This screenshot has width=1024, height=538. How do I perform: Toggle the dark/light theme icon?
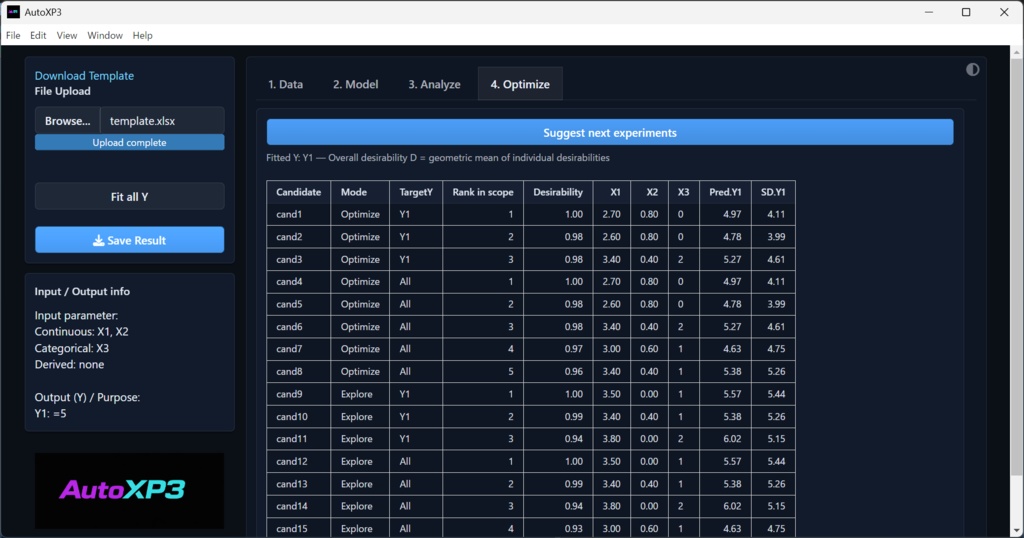tap(972, 70)
